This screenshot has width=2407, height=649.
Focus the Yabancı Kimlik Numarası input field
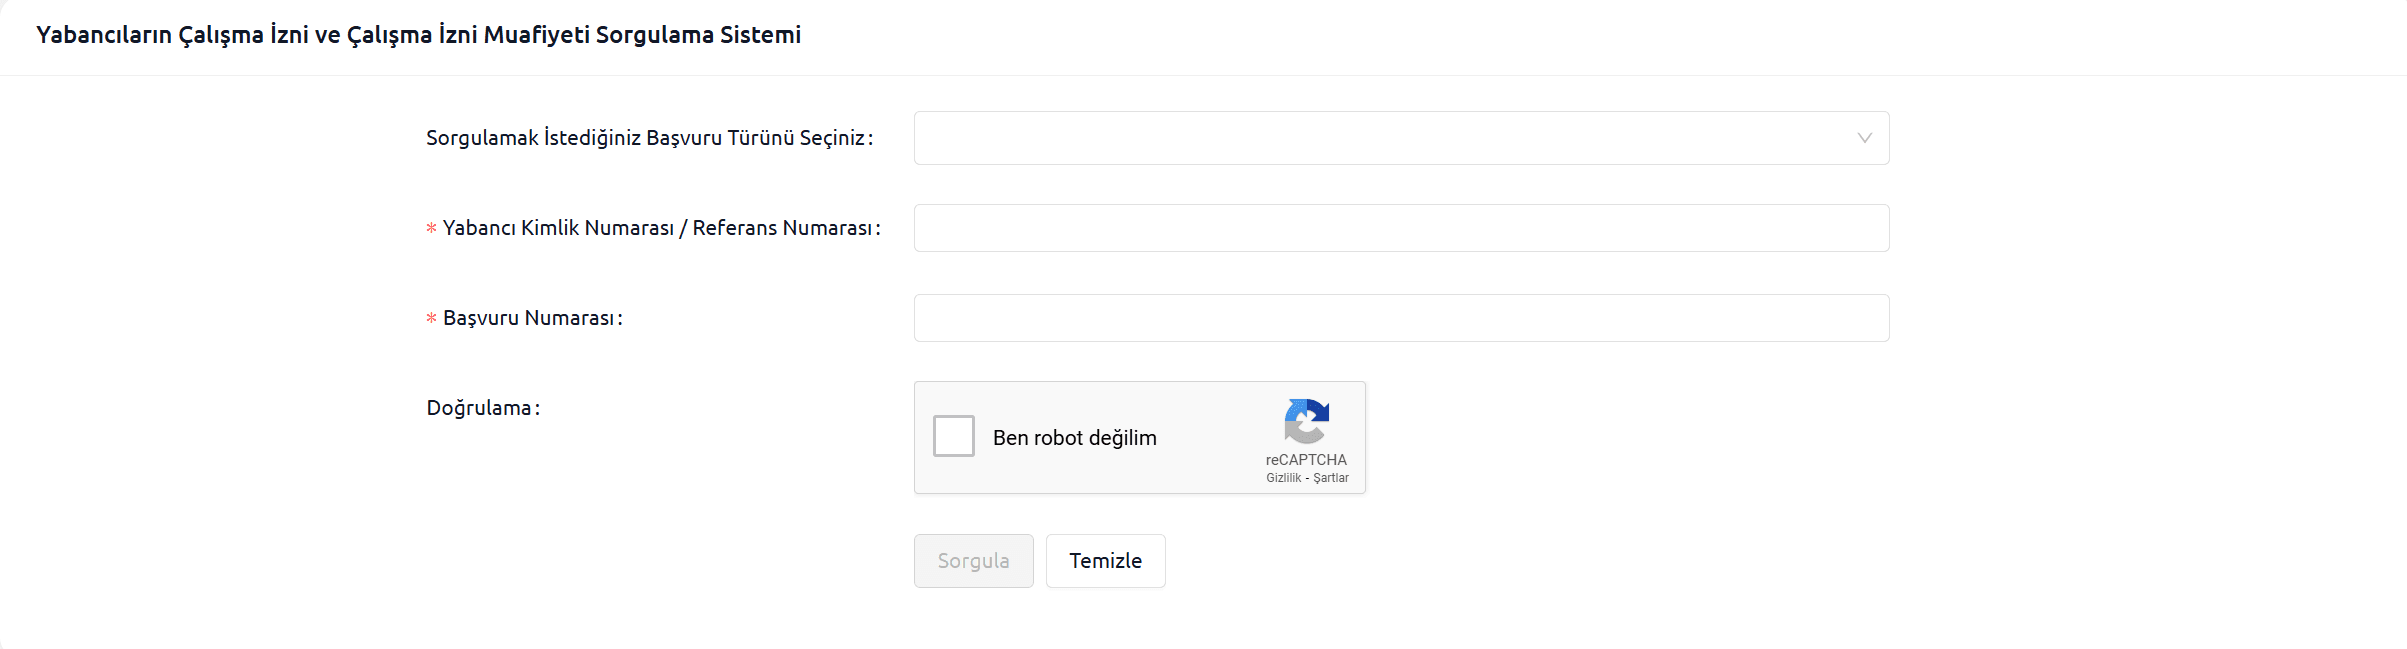(1400, 228)
